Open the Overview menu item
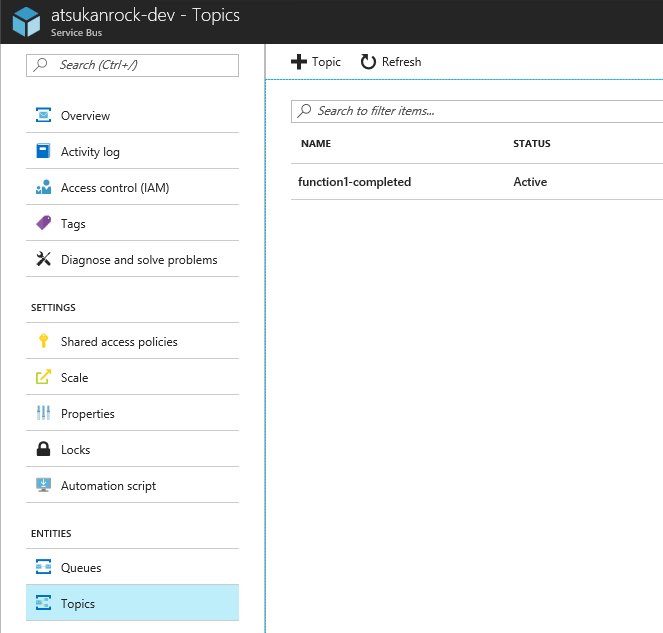Viewport: 663px width, 633px height. click(132, 115)
